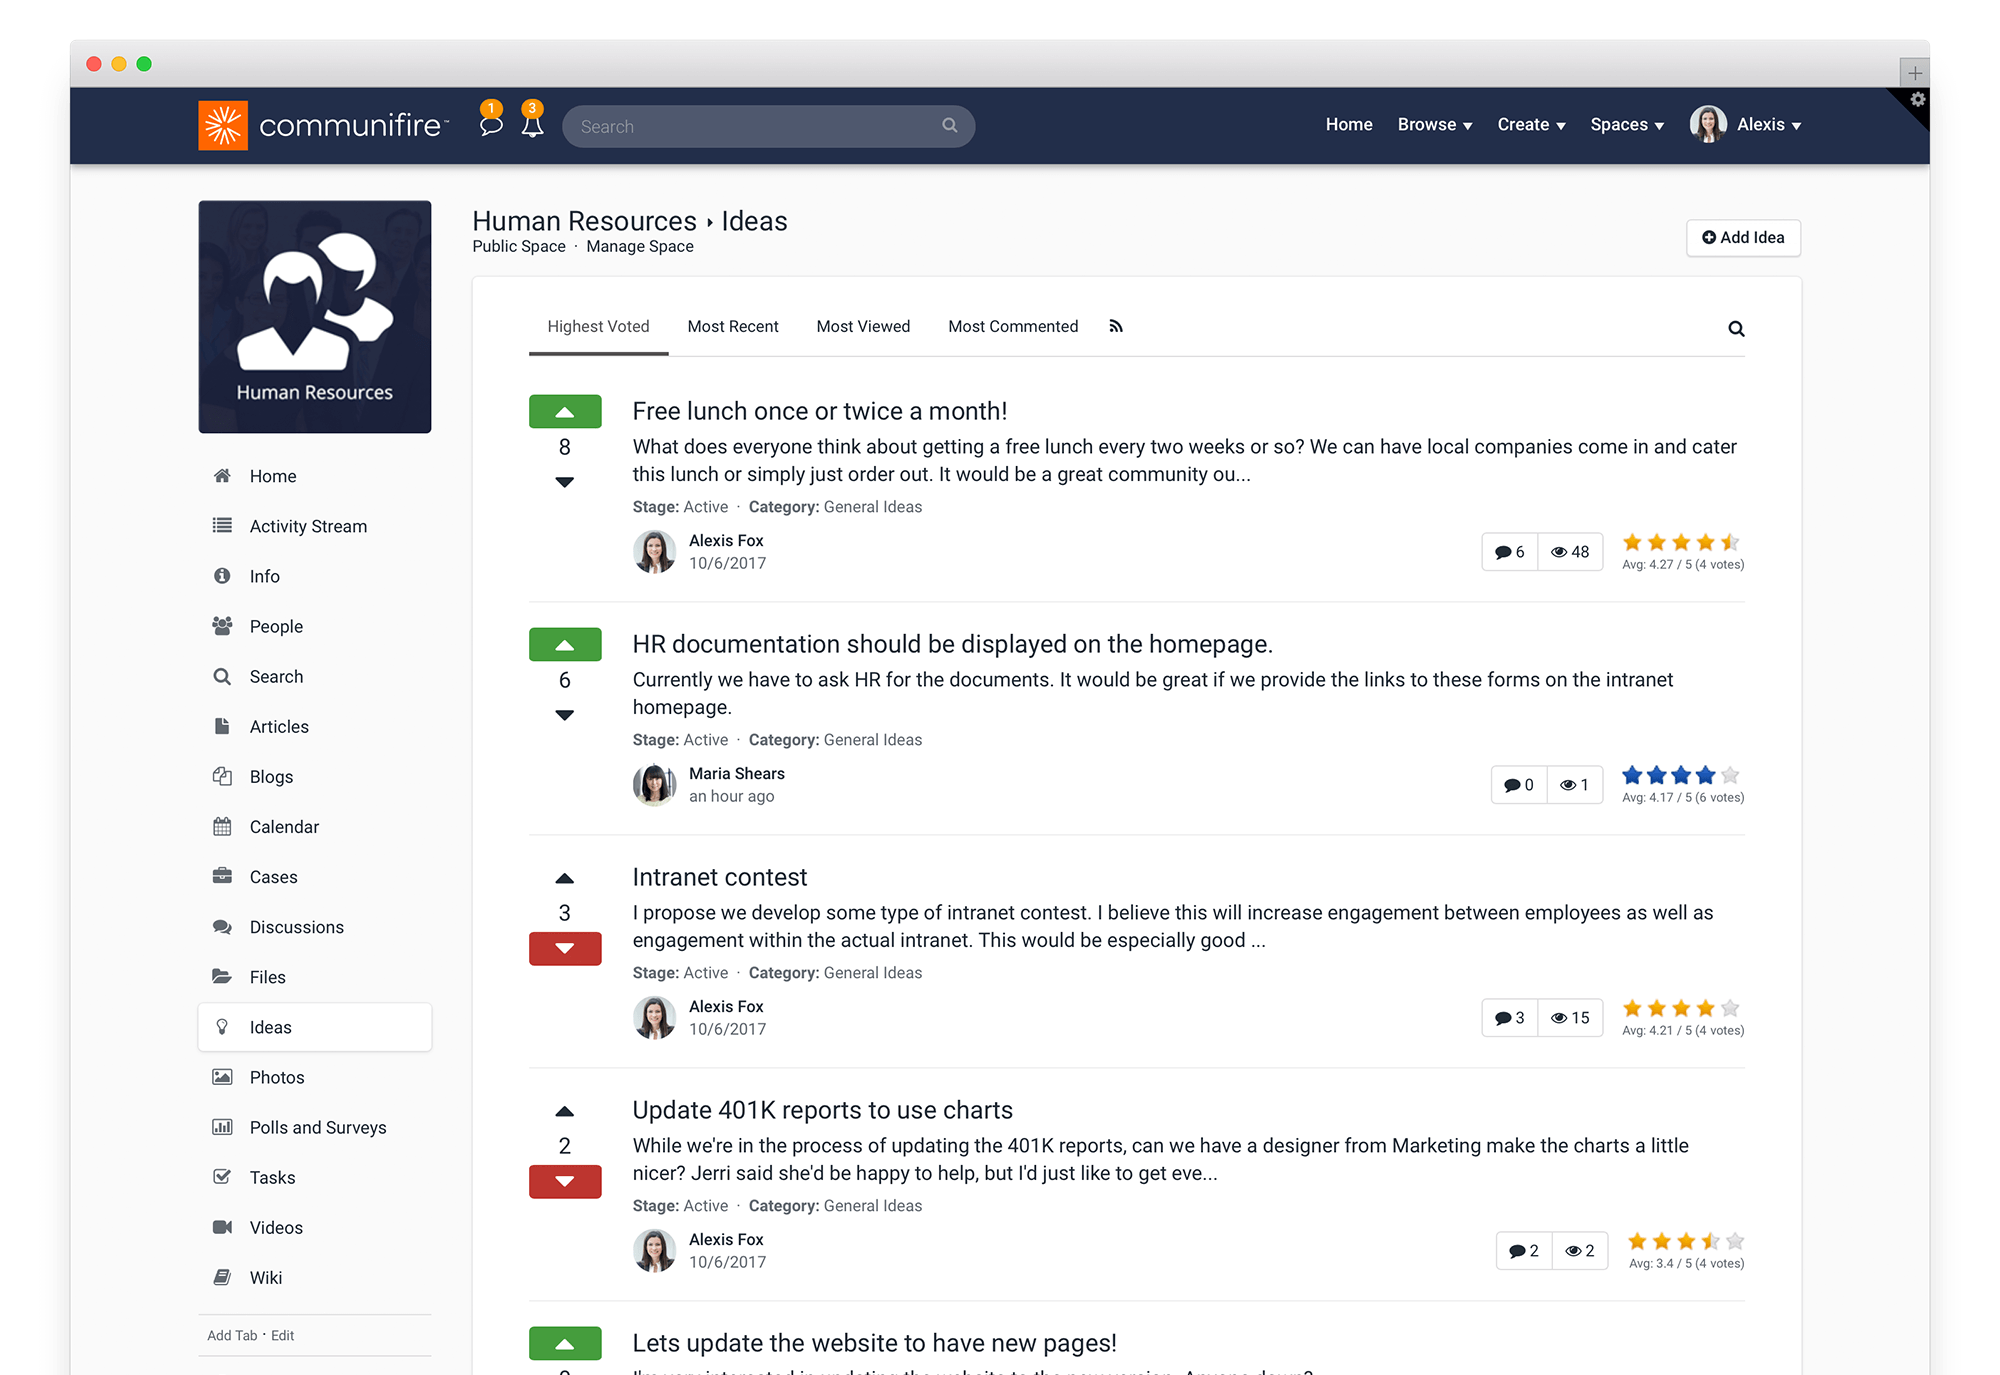Switch to the Most Recent tab
The image size is (2000, 1375).
733,326
